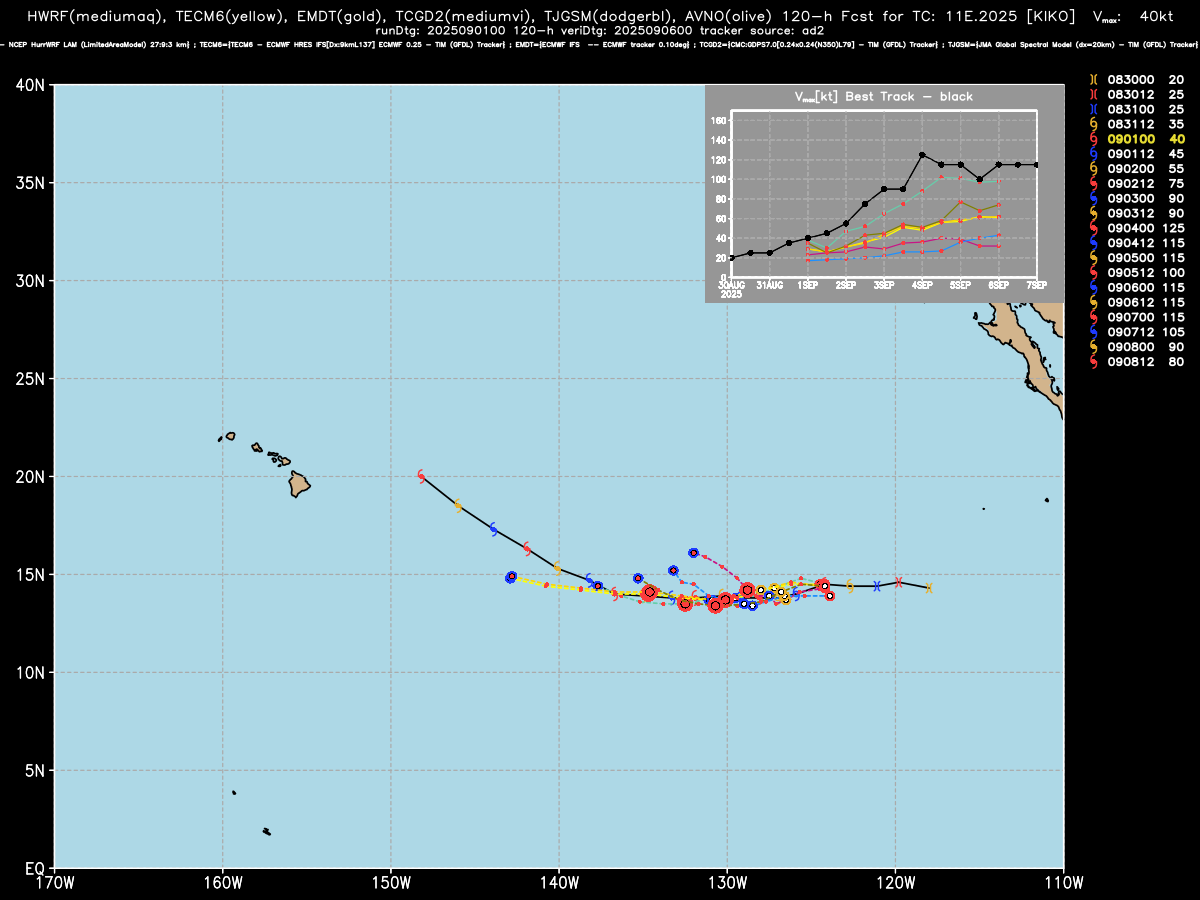Click the blue storm symbol near 17N 144W
1200x900 pixels.
[x=493, y=529]
